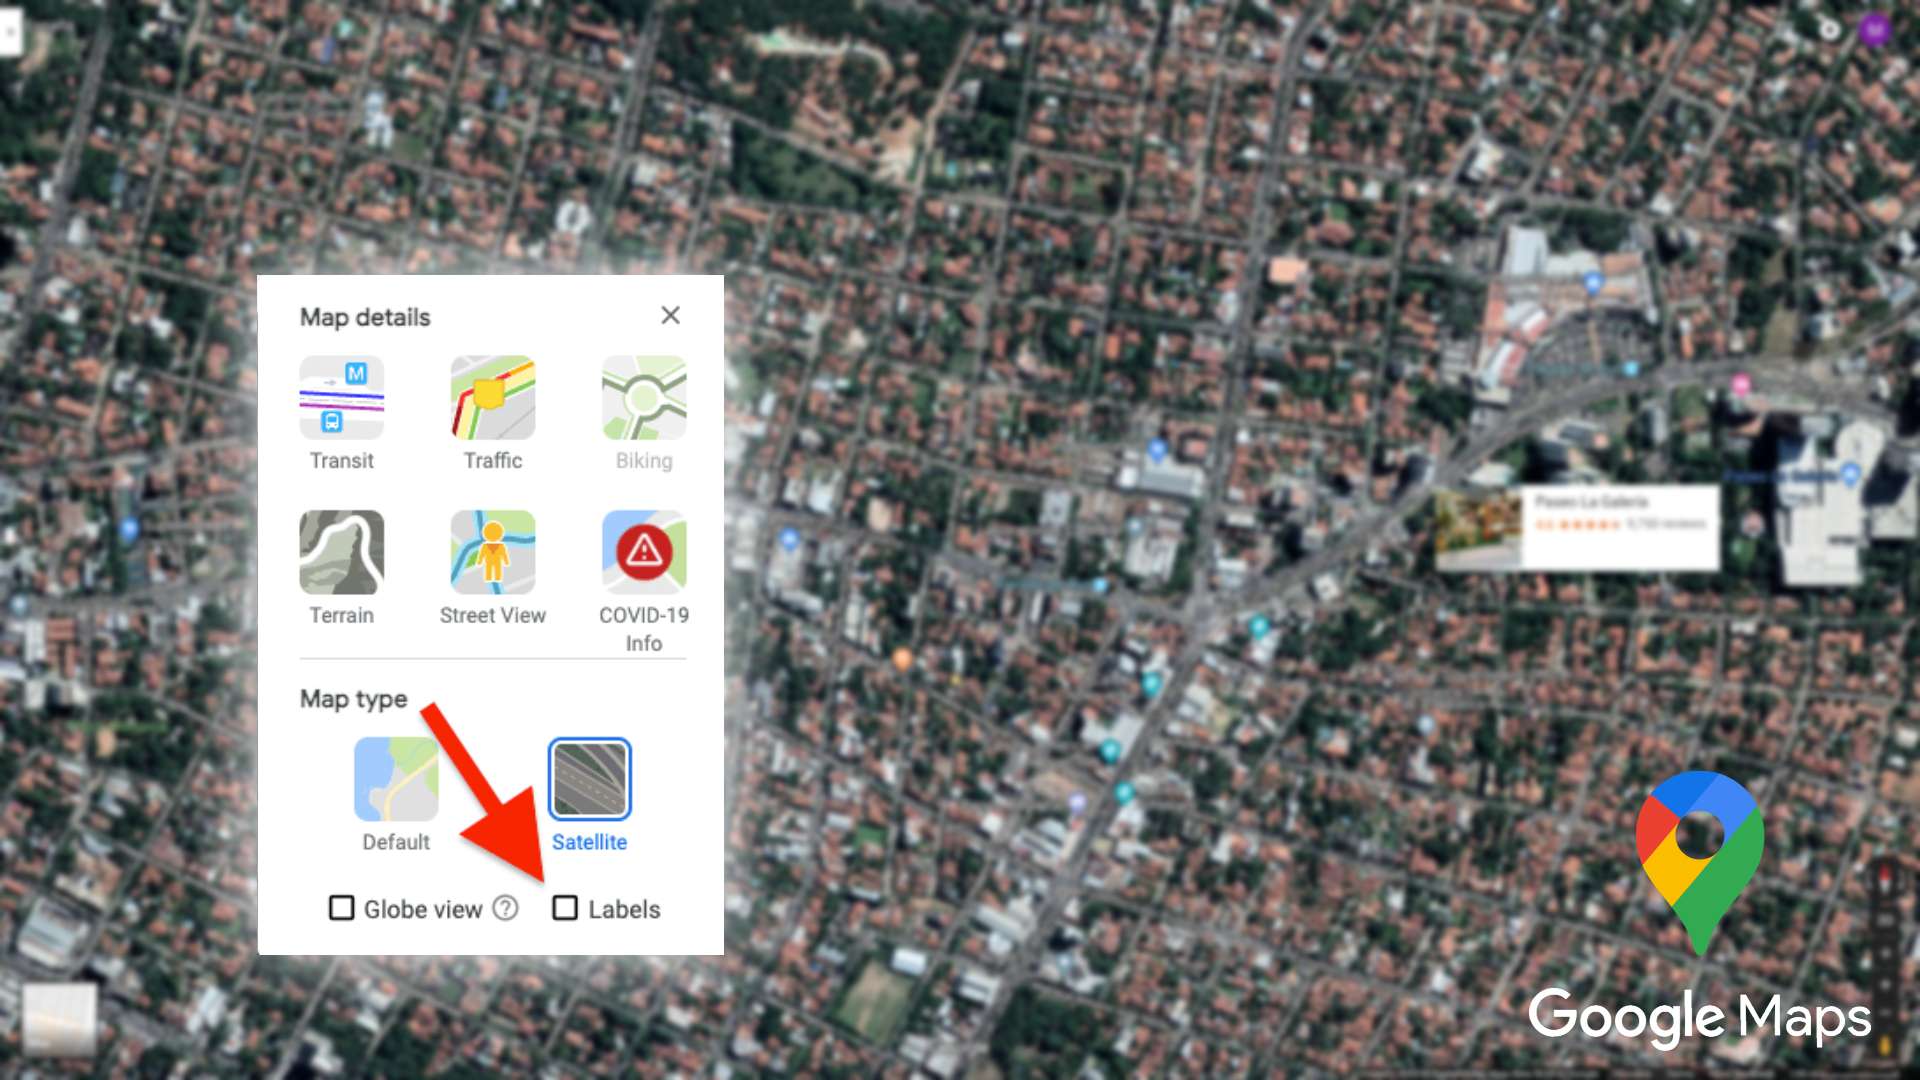Check the Globe view help tooltip

(504, 907)
